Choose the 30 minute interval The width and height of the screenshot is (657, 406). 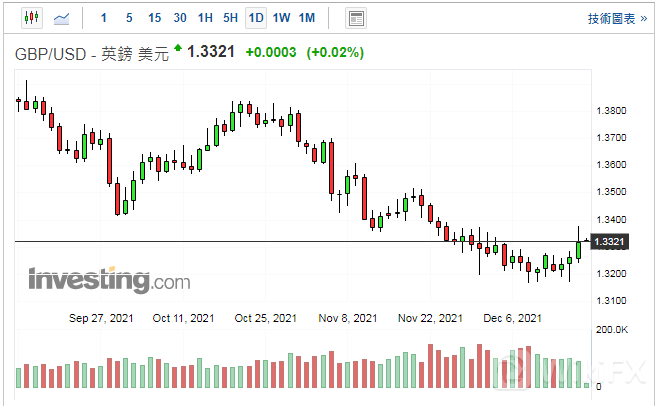pyautogui.click(x=180, y=18)
